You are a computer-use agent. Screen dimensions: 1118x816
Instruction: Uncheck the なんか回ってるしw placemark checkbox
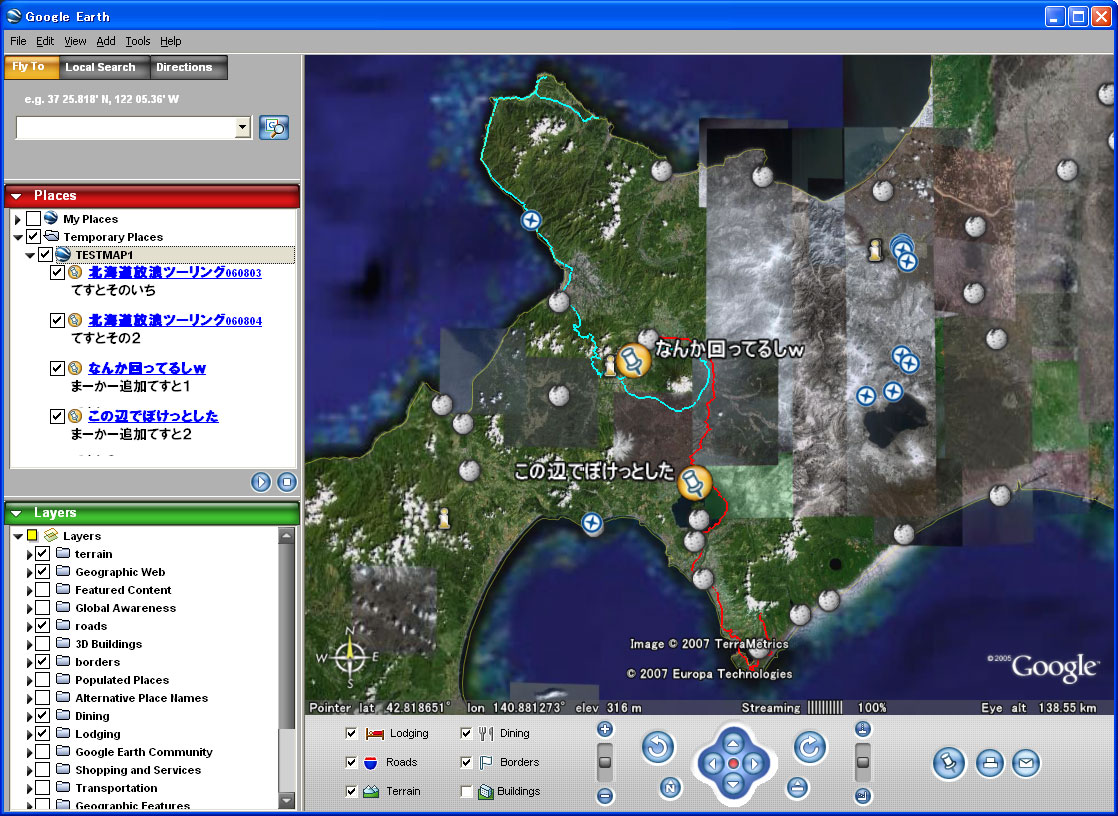click(x=57, y=368)
